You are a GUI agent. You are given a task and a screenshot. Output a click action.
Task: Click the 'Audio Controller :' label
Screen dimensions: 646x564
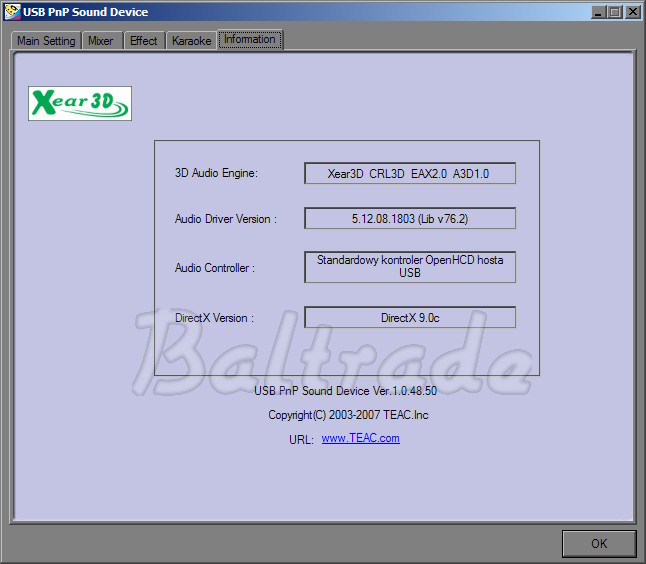pyautogui.click(x=215, y=268)
